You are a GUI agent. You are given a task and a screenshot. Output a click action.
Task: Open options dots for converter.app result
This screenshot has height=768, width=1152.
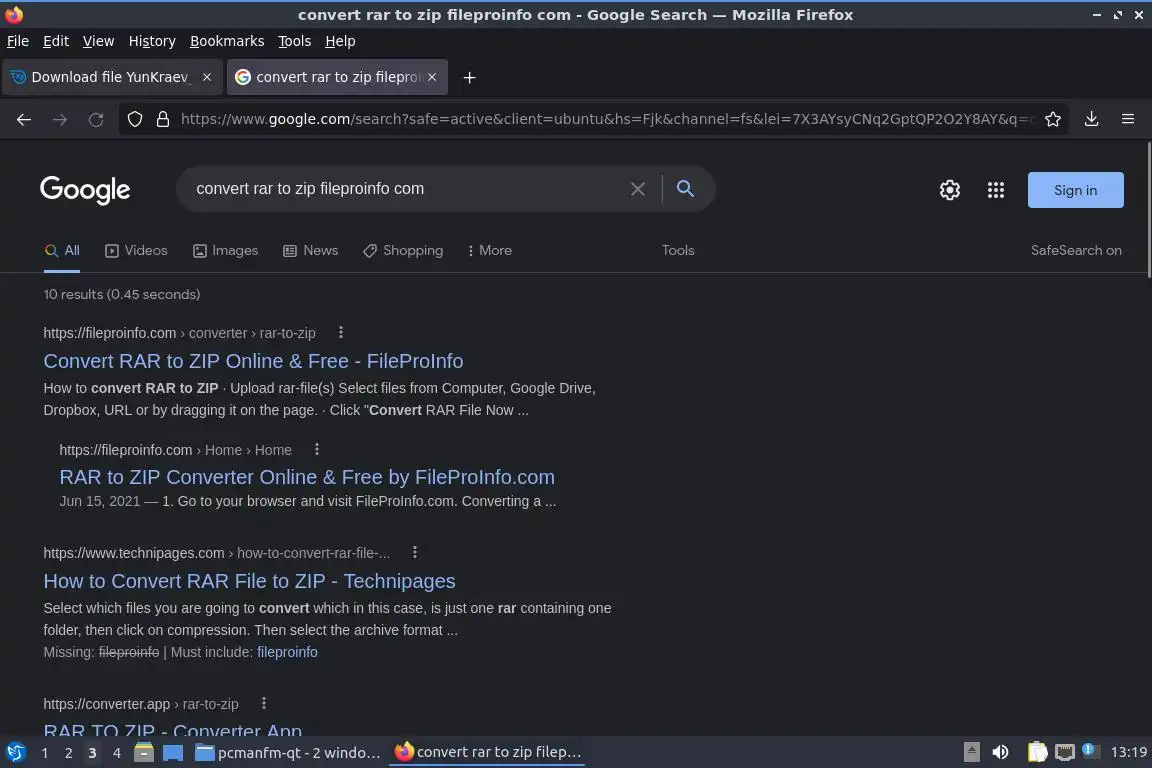pos(264,703)
